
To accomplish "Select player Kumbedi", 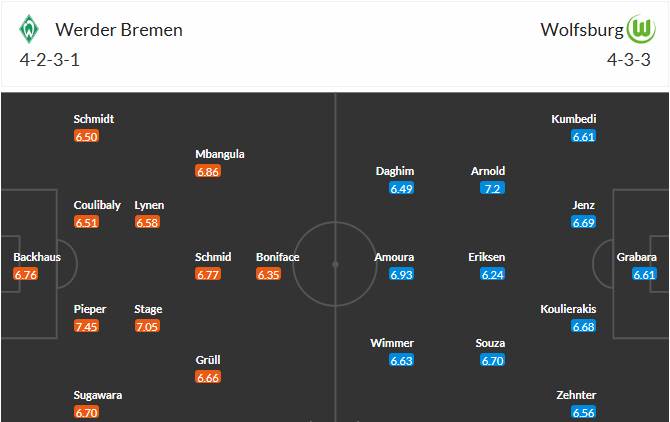I will coord(573,119).
